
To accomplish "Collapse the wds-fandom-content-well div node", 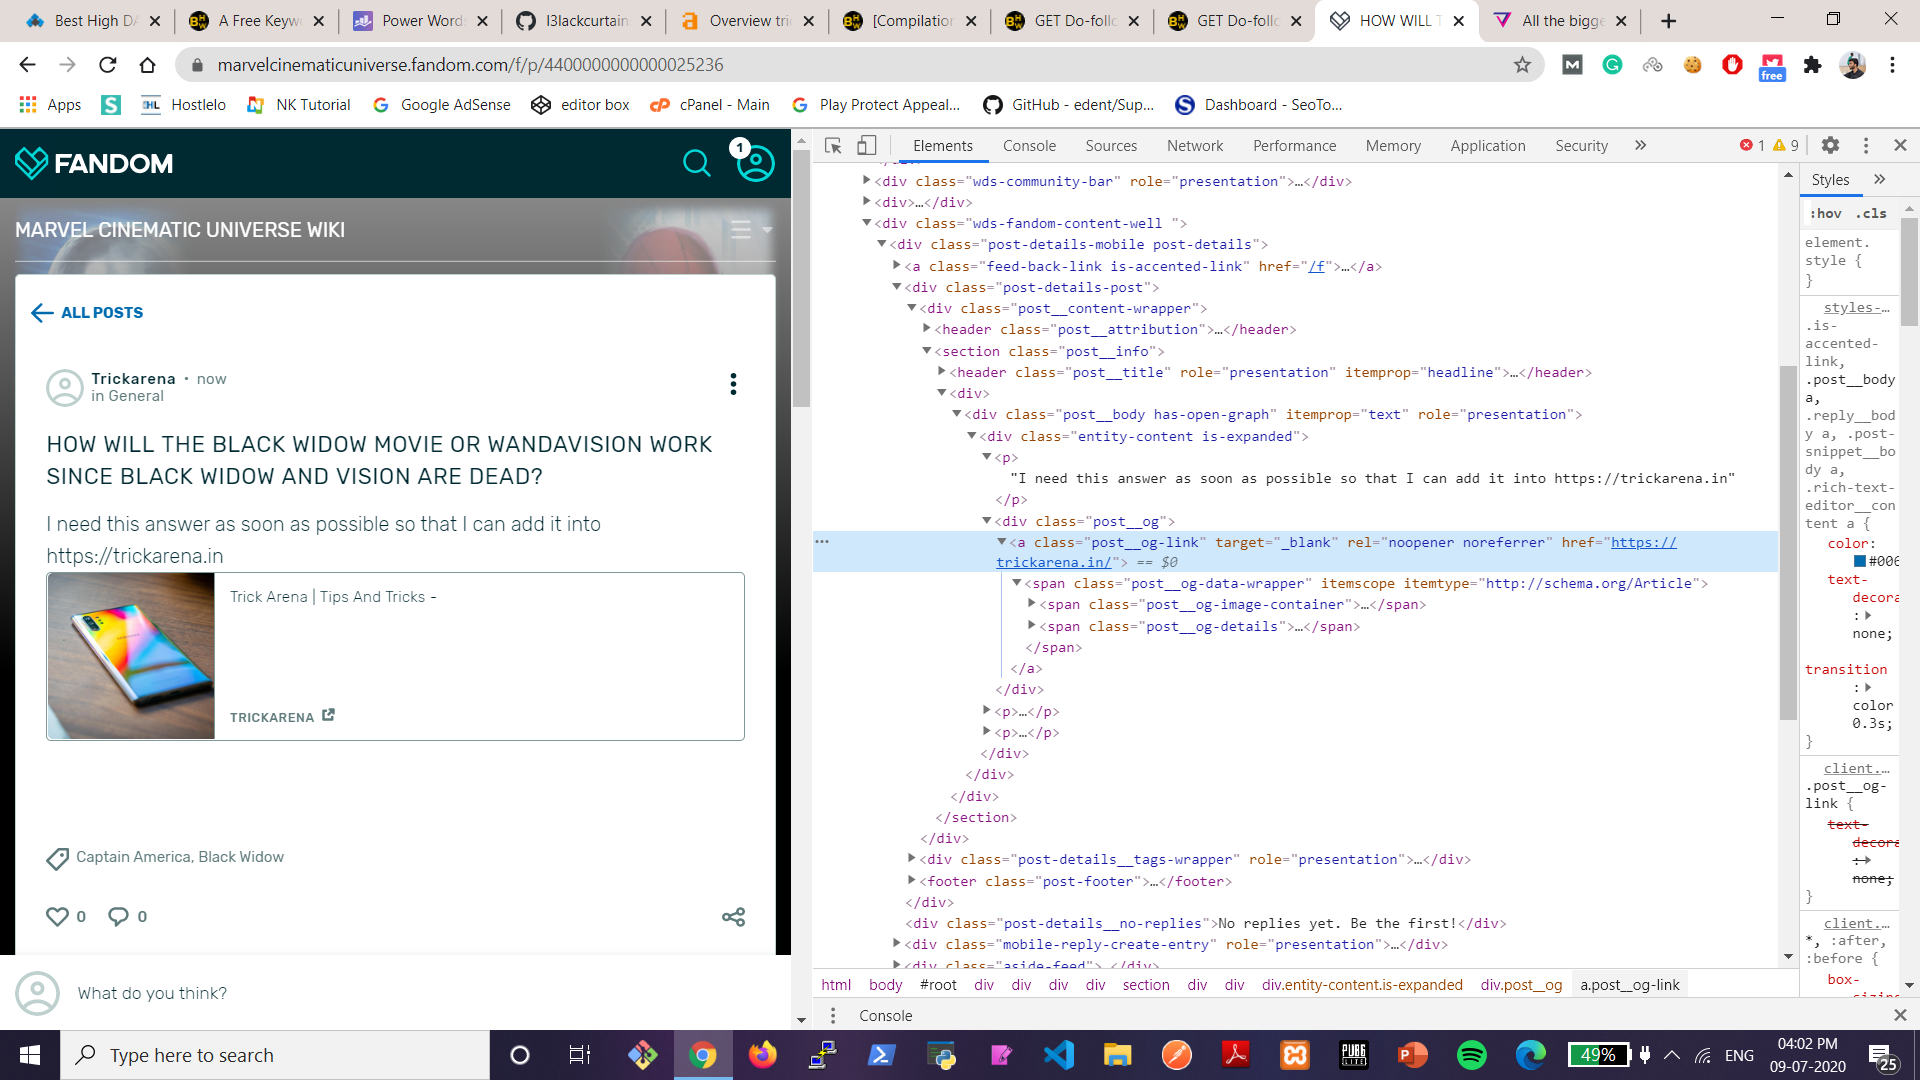I will click(x=866, y=223).
